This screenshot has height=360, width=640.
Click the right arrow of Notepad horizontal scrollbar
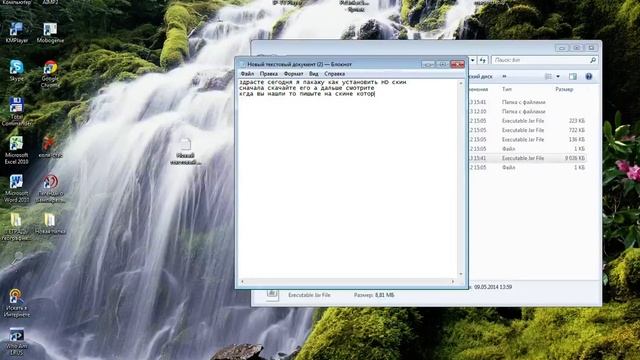coord(453,281)
